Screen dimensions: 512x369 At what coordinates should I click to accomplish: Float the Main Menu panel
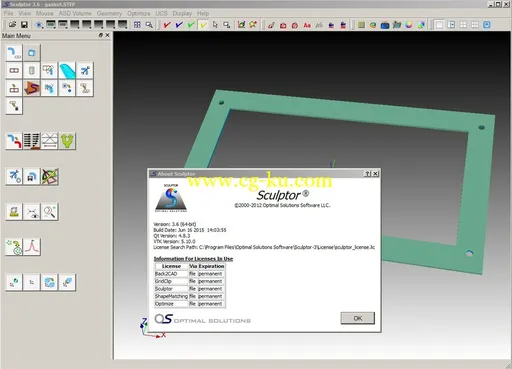[101, 35]
